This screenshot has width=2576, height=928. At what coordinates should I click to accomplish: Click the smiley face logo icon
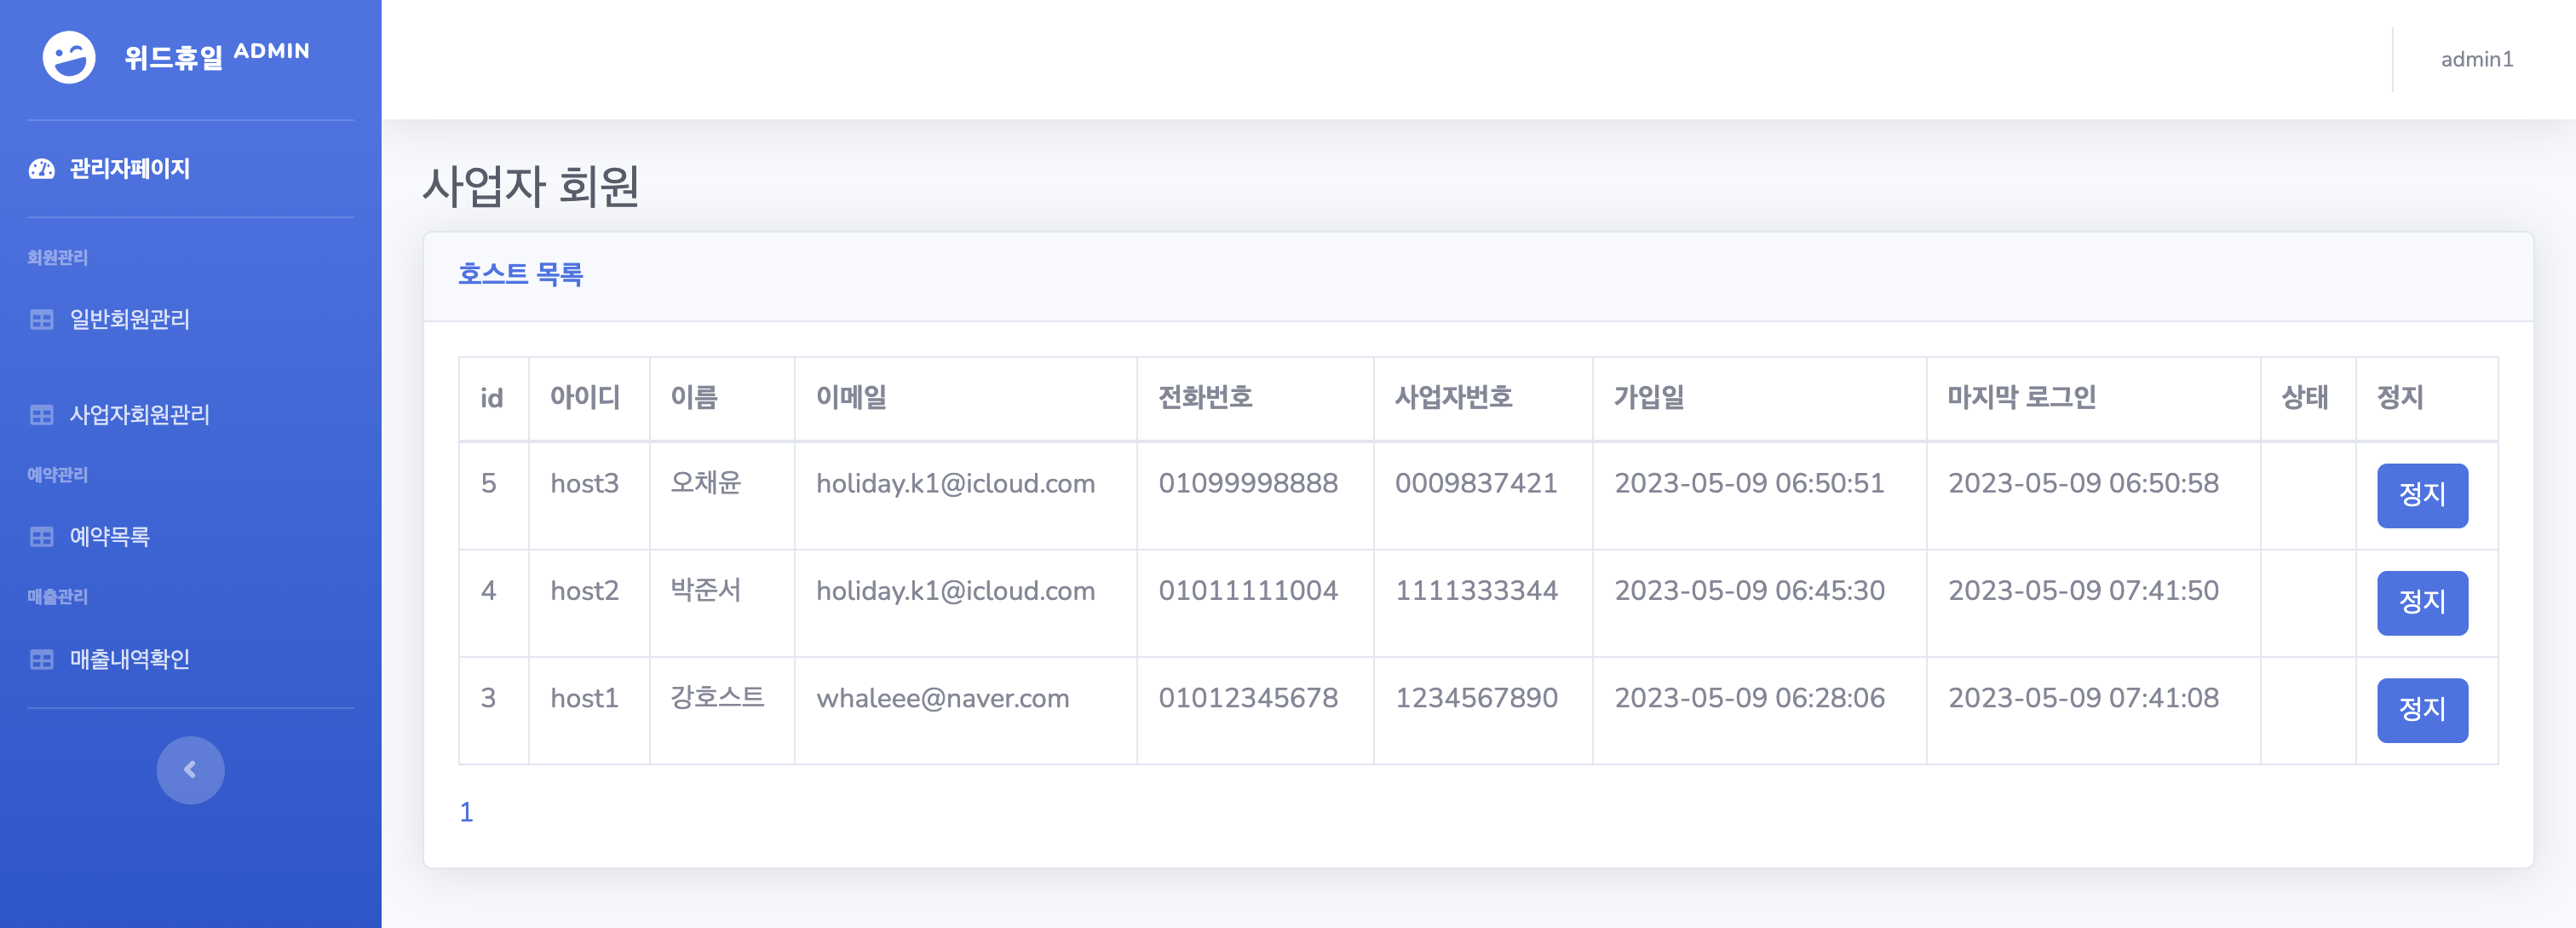pos(69,58)
